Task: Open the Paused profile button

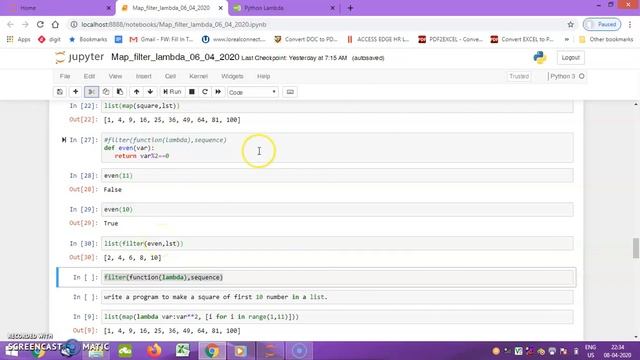Action: pos(602,24)
